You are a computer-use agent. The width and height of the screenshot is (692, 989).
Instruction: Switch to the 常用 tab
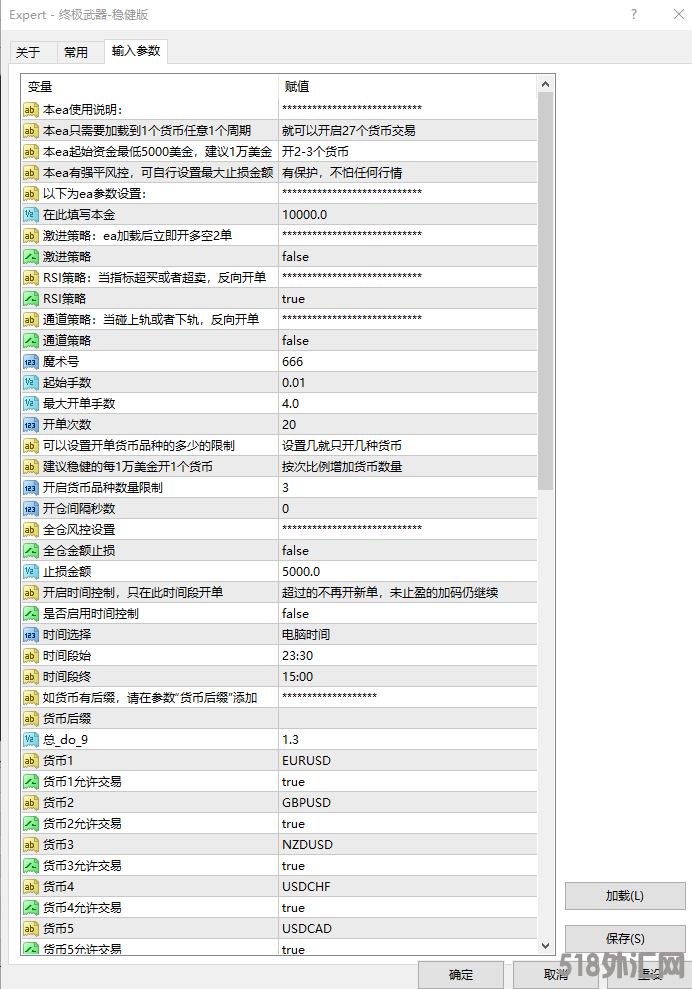(x=76, y=52)
